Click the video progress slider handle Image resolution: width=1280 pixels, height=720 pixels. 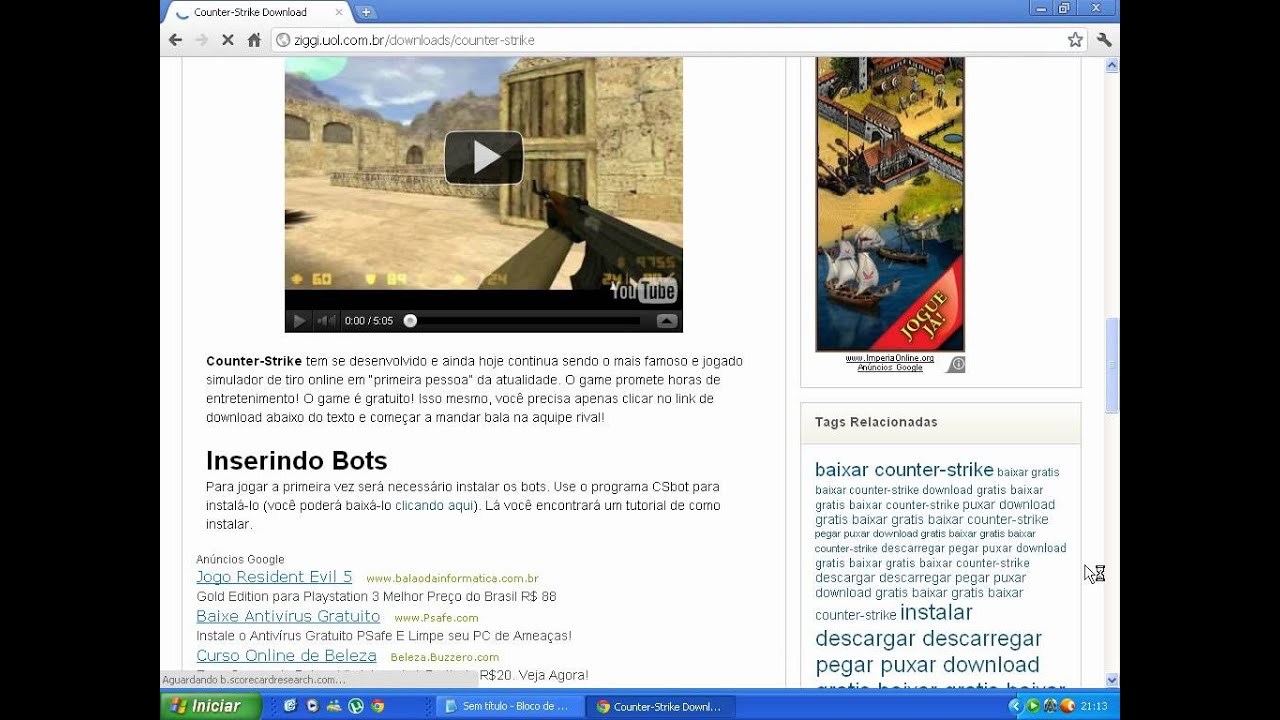click(x=410, y=321)
